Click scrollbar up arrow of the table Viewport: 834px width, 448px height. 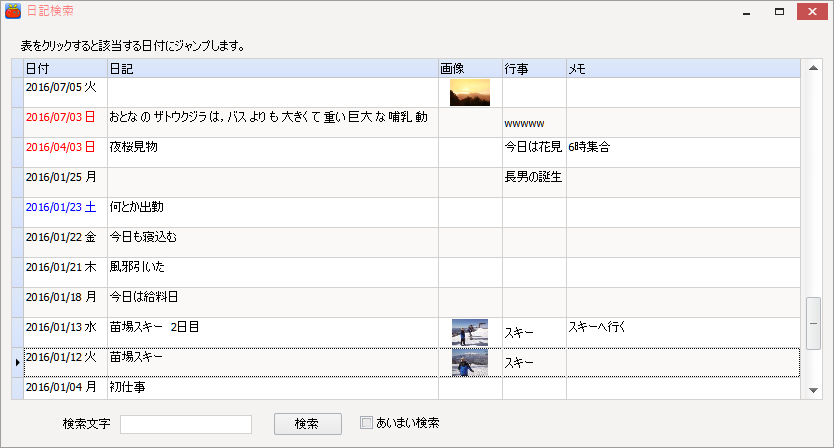(813, 68)
